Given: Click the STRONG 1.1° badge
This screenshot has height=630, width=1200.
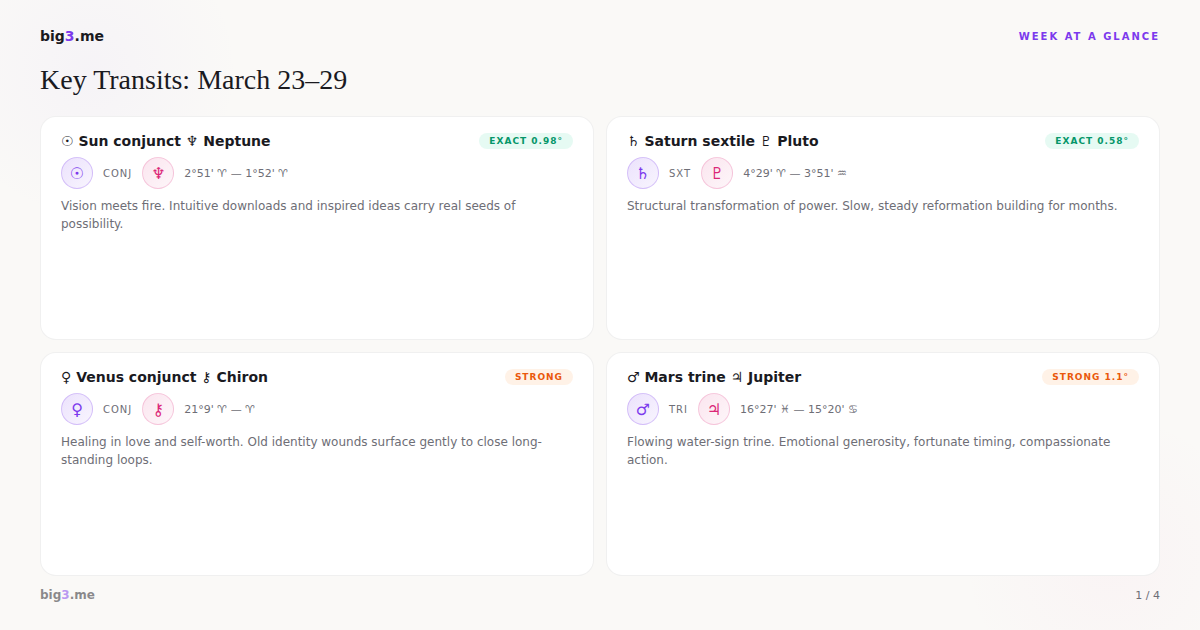Looking at the screenshot, I should click(1090, 377).
